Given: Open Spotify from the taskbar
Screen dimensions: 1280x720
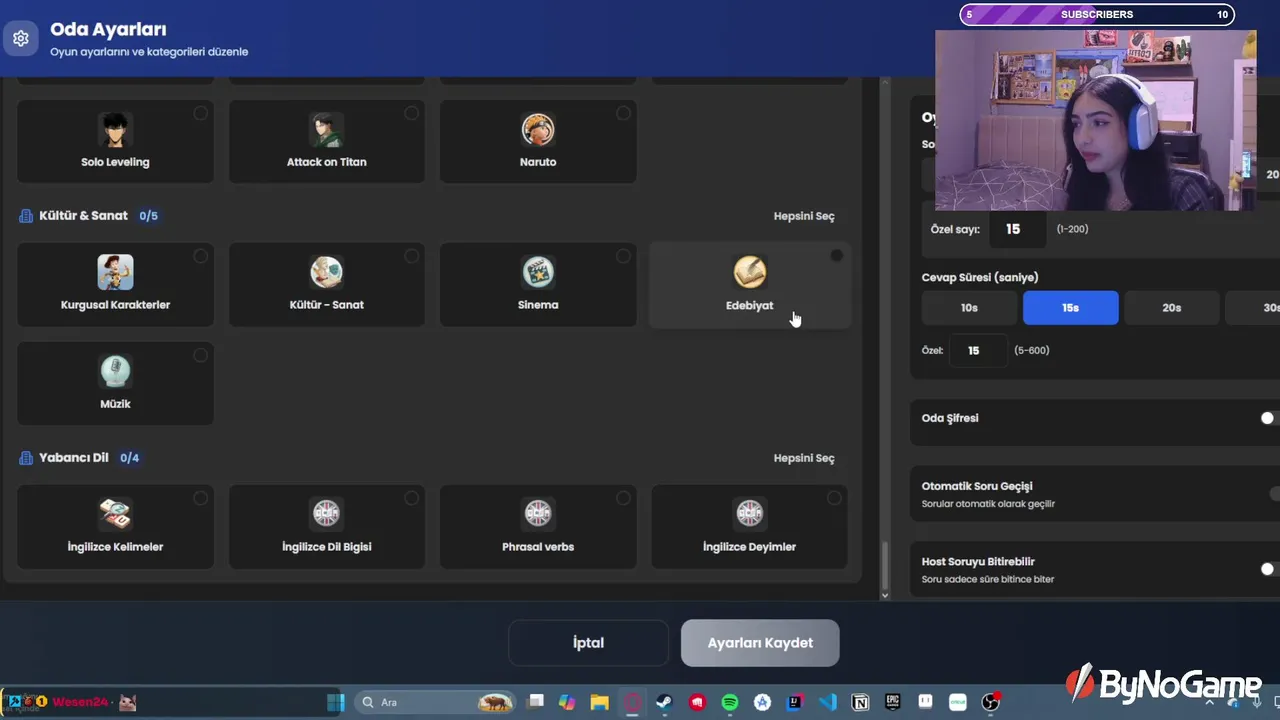Looking at the screenshot, I should [730, 702].
